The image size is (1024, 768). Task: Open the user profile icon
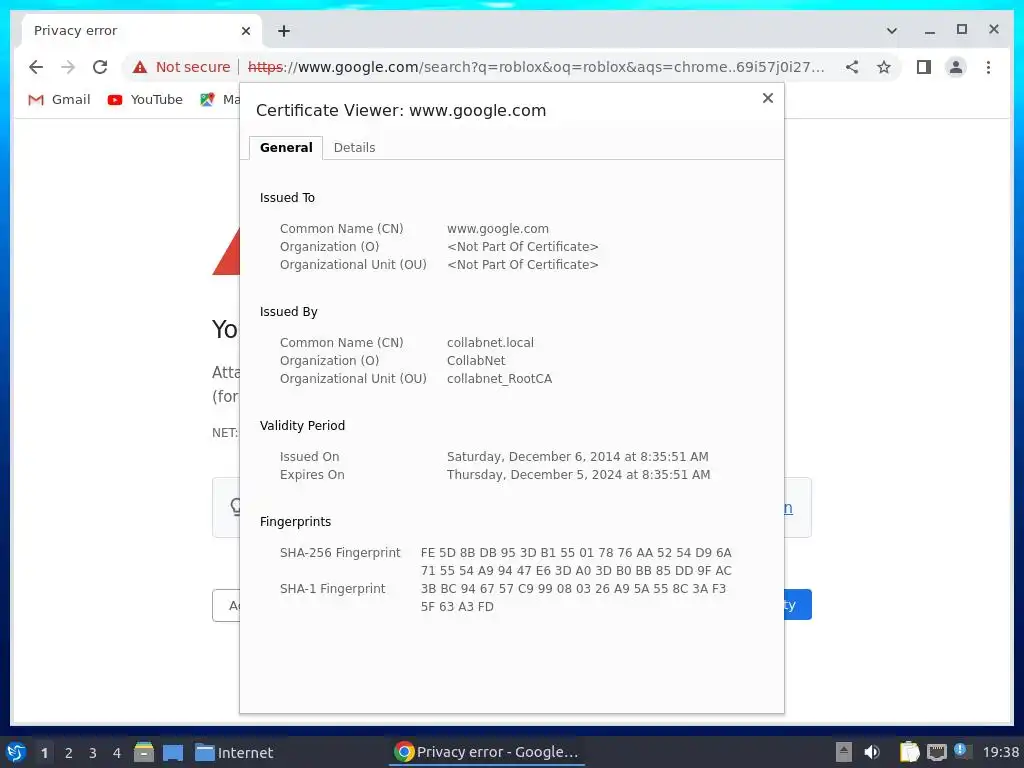point(955,67)
